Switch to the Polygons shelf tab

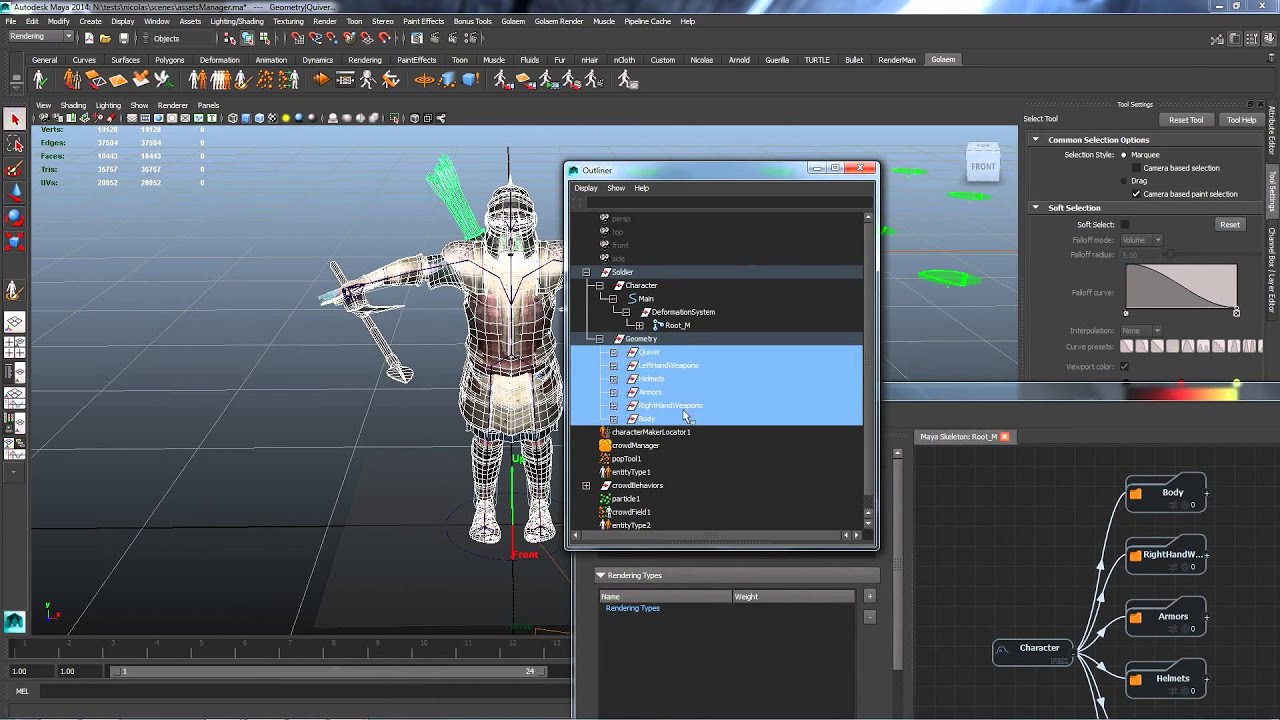click(169, 59)
